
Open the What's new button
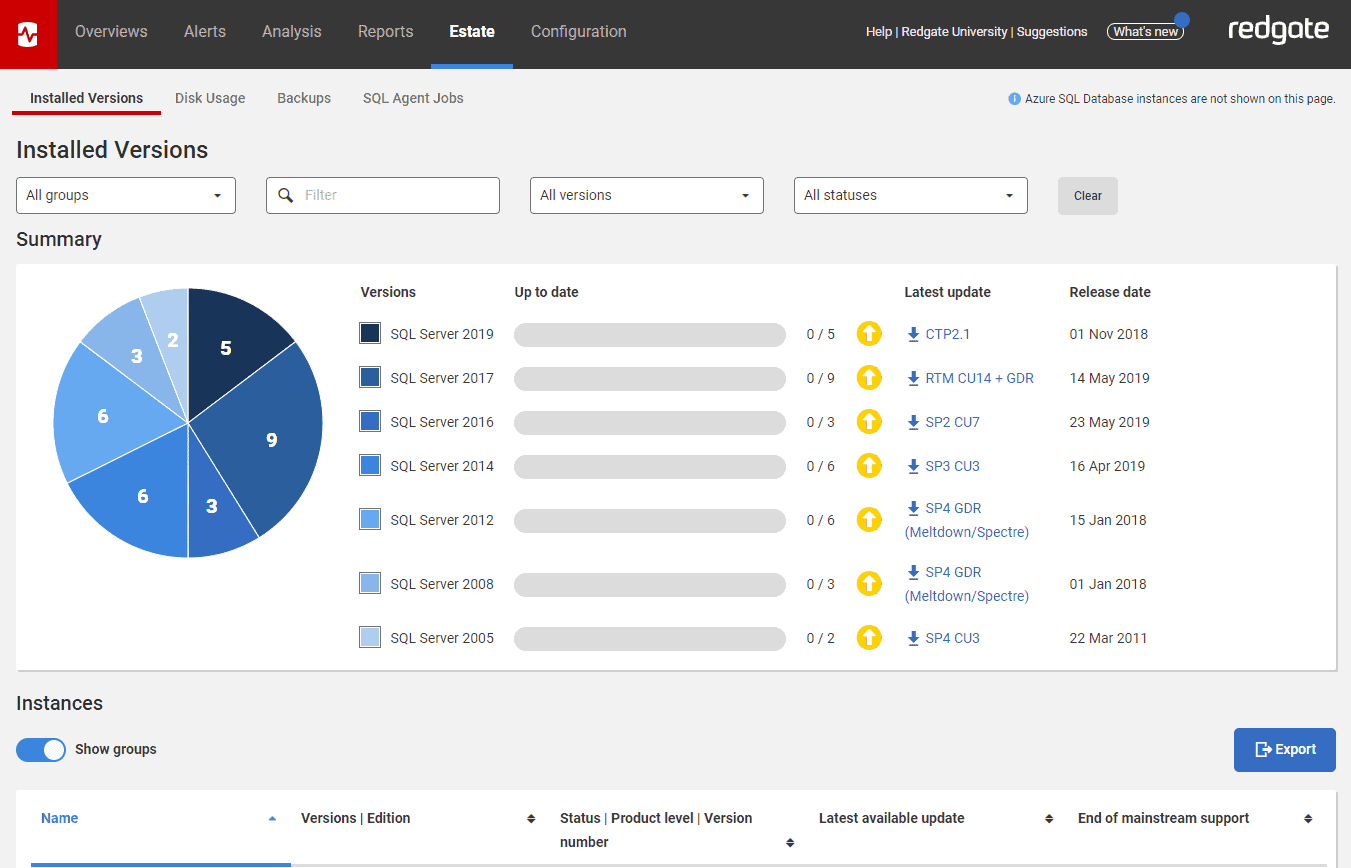[x=1146, y=32]
